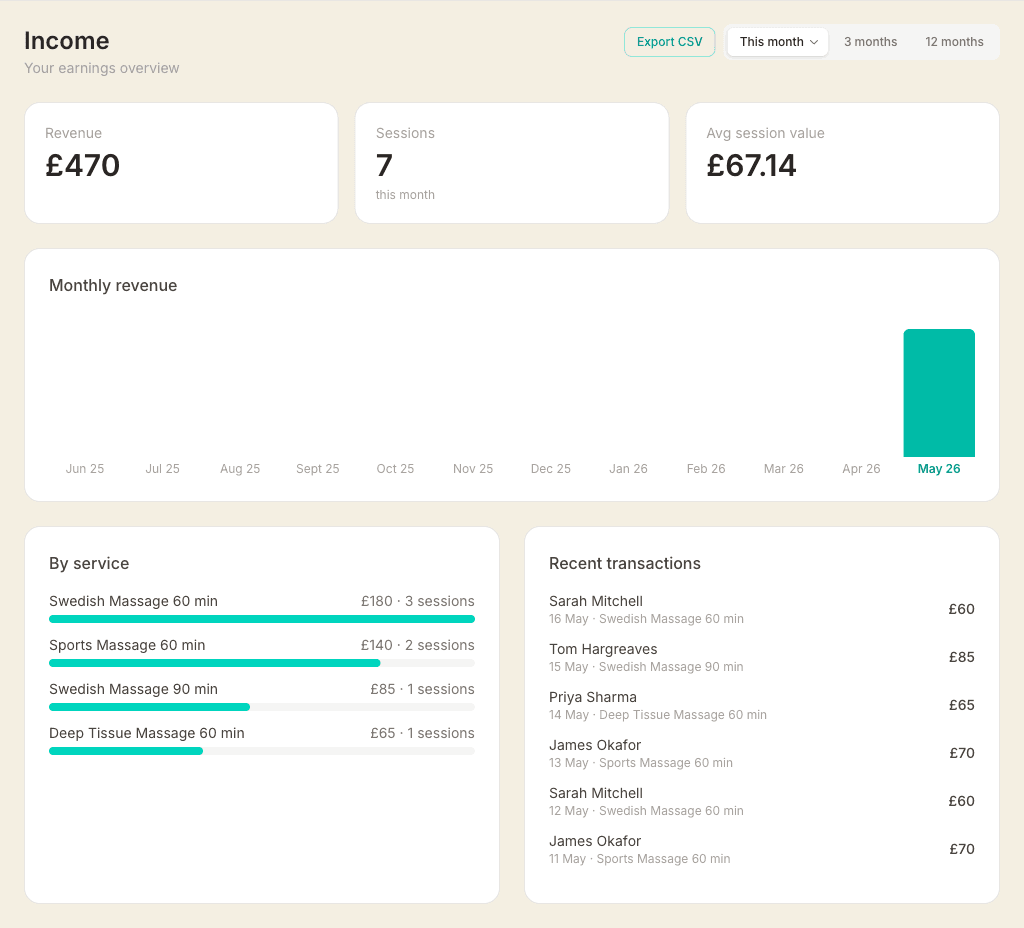
Task: Click the £180 · 3 sessions value
Action: click(x=417, y=601)
